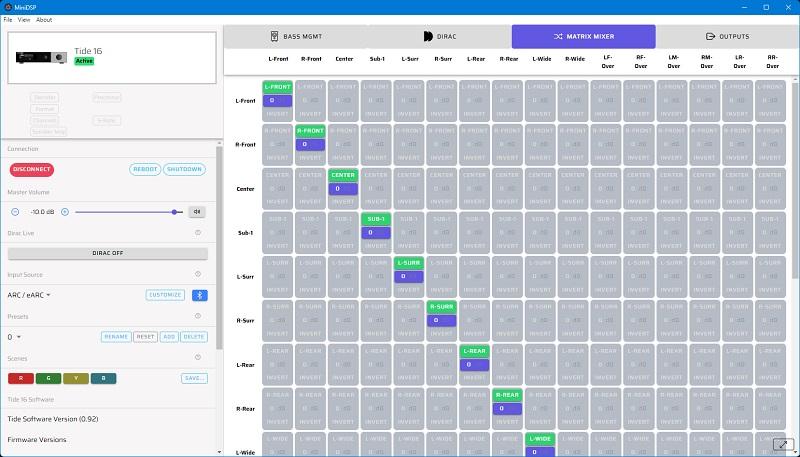Click the Dirac Live info icon
800x457 pixels.
click(x=198, y=232)
